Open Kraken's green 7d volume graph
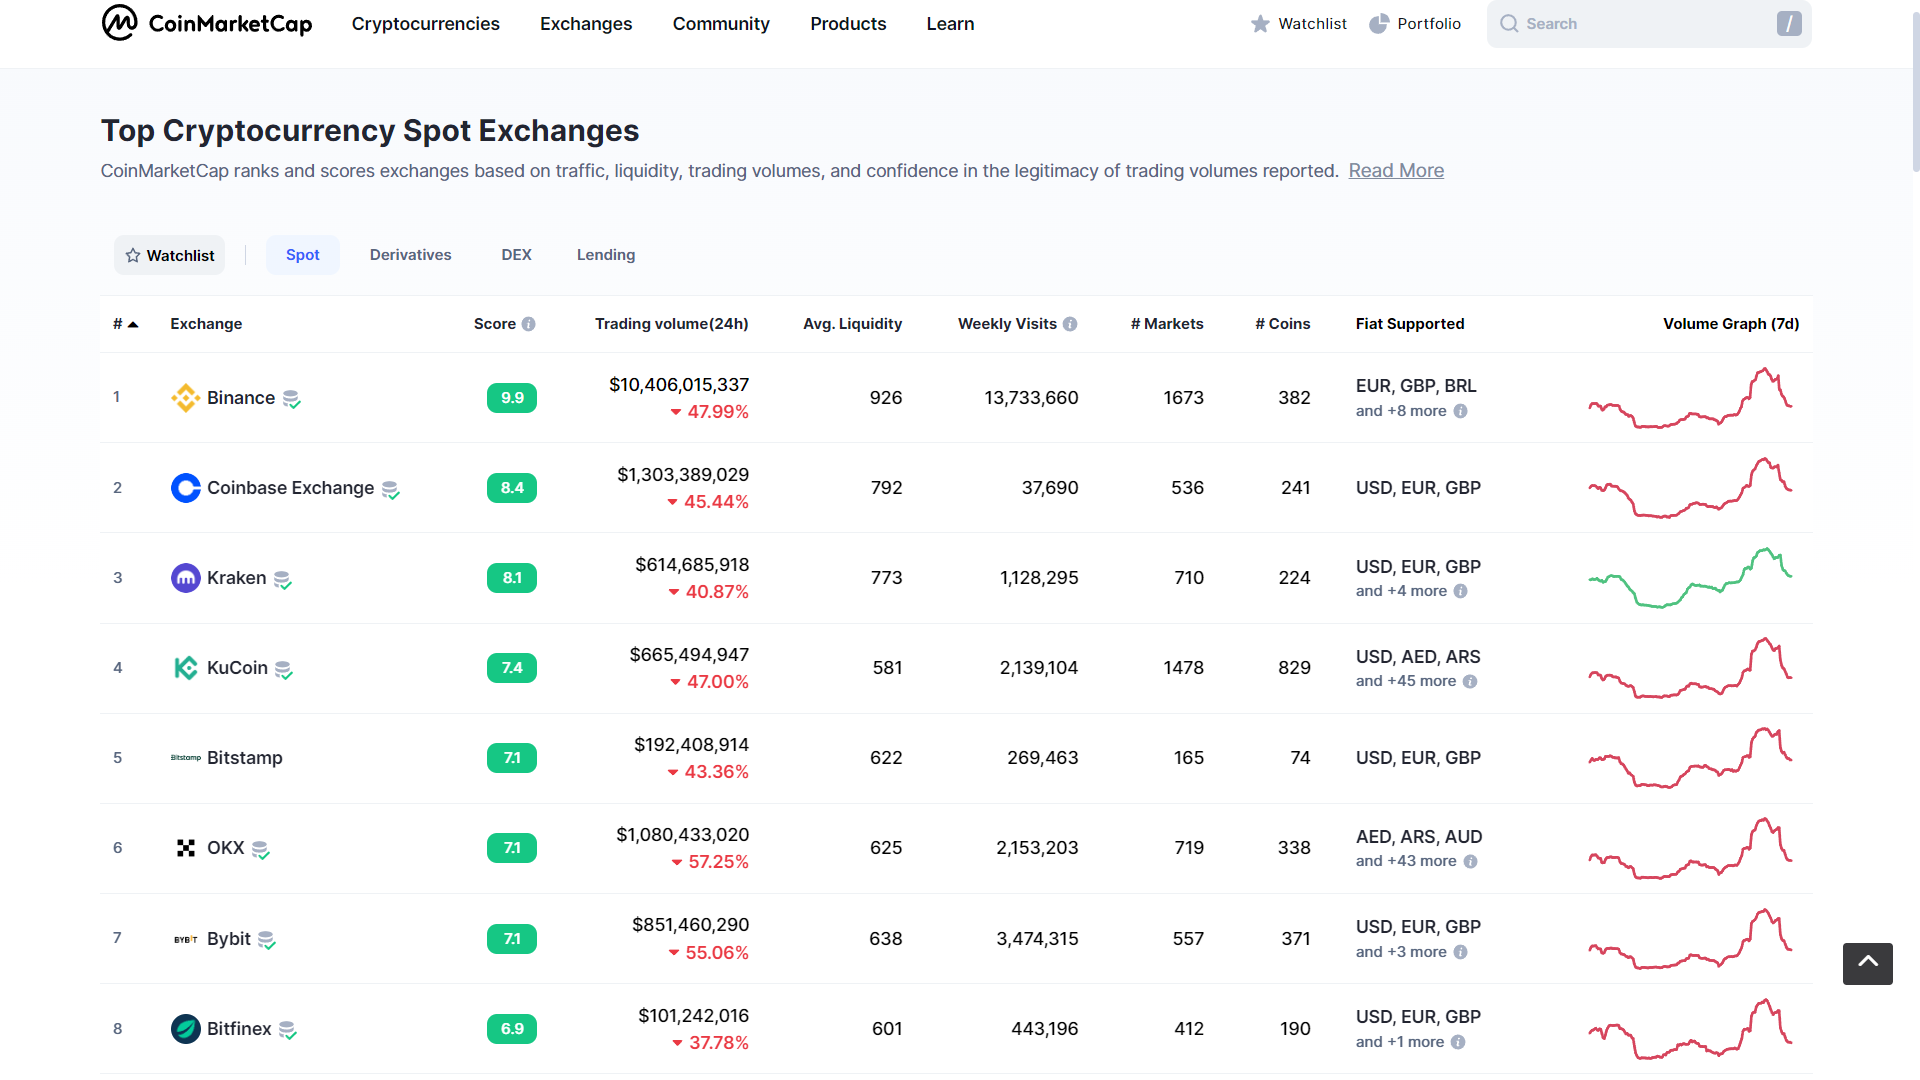The width and height of the screenshot is (1920, 1080). (x=1690, y=578)
